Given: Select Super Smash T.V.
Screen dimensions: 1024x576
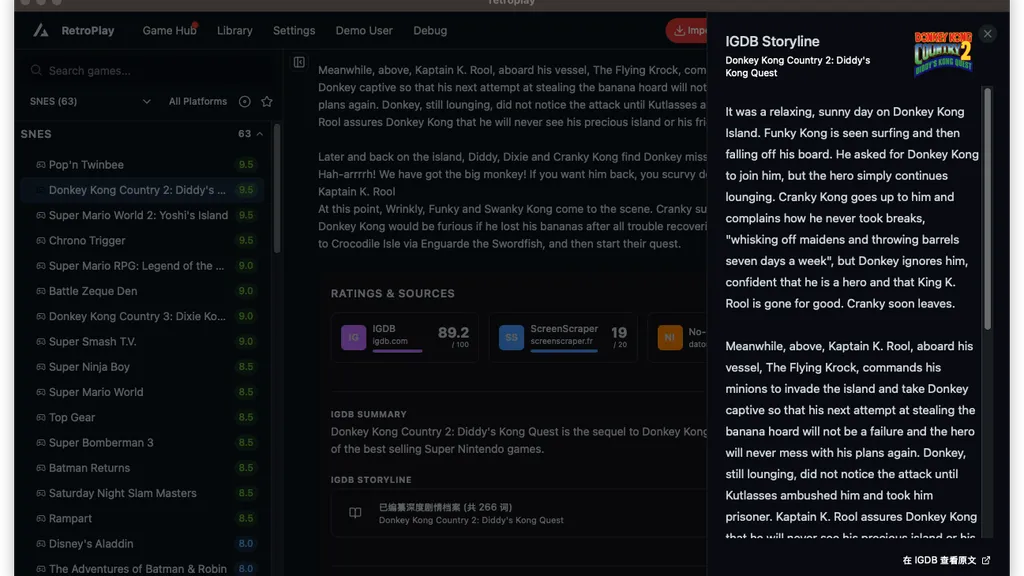Looking at the screenshot, I should pyautogui.click(x=142, y=342).
